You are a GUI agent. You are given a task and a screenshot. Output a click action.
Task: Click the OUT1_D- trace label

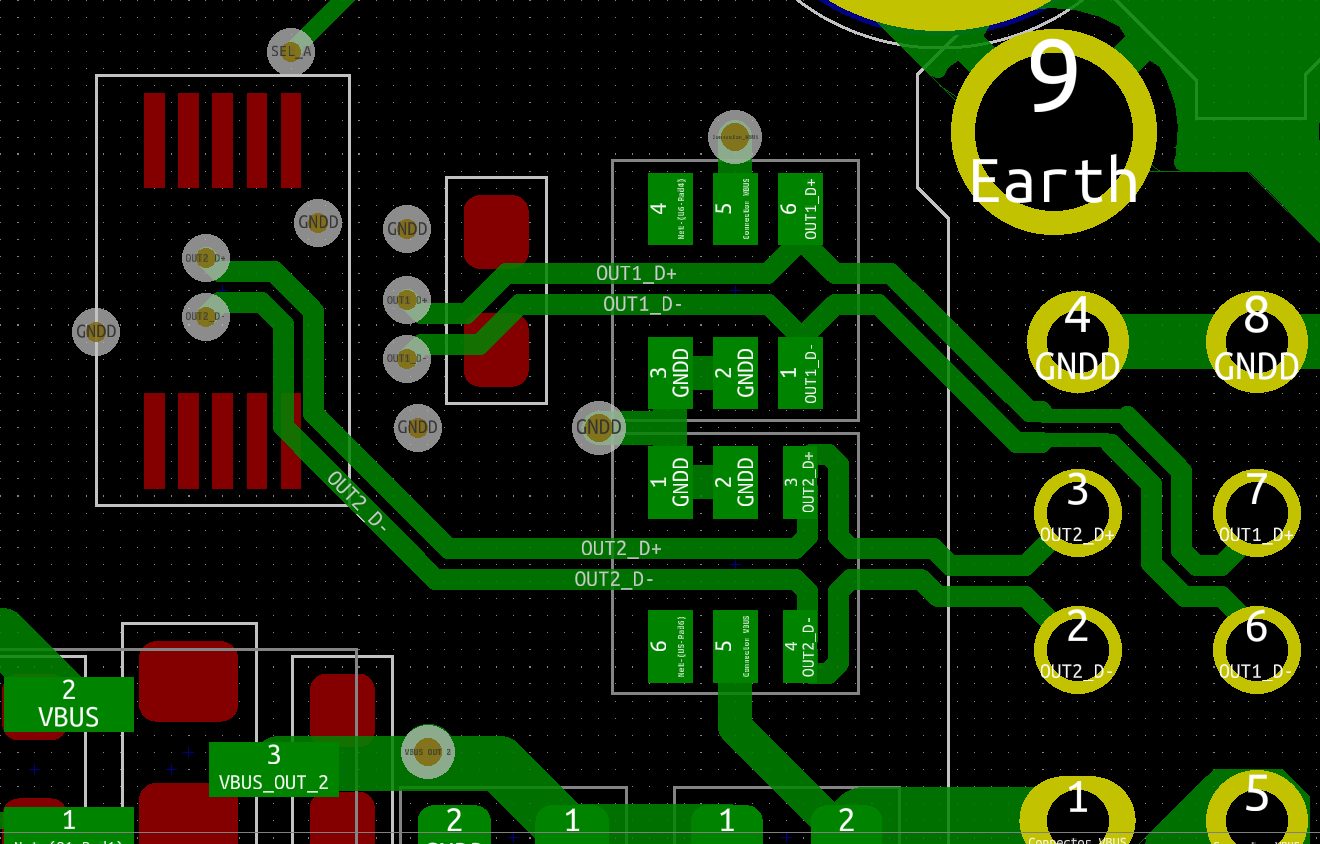[x=643, y=304]
